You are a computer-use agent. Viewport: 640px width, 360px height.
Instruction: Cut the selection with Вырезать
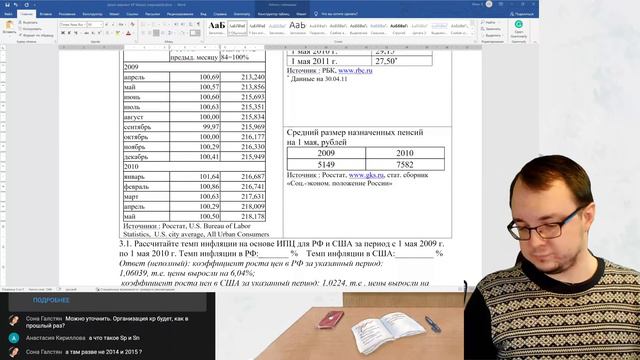(28, 22)
